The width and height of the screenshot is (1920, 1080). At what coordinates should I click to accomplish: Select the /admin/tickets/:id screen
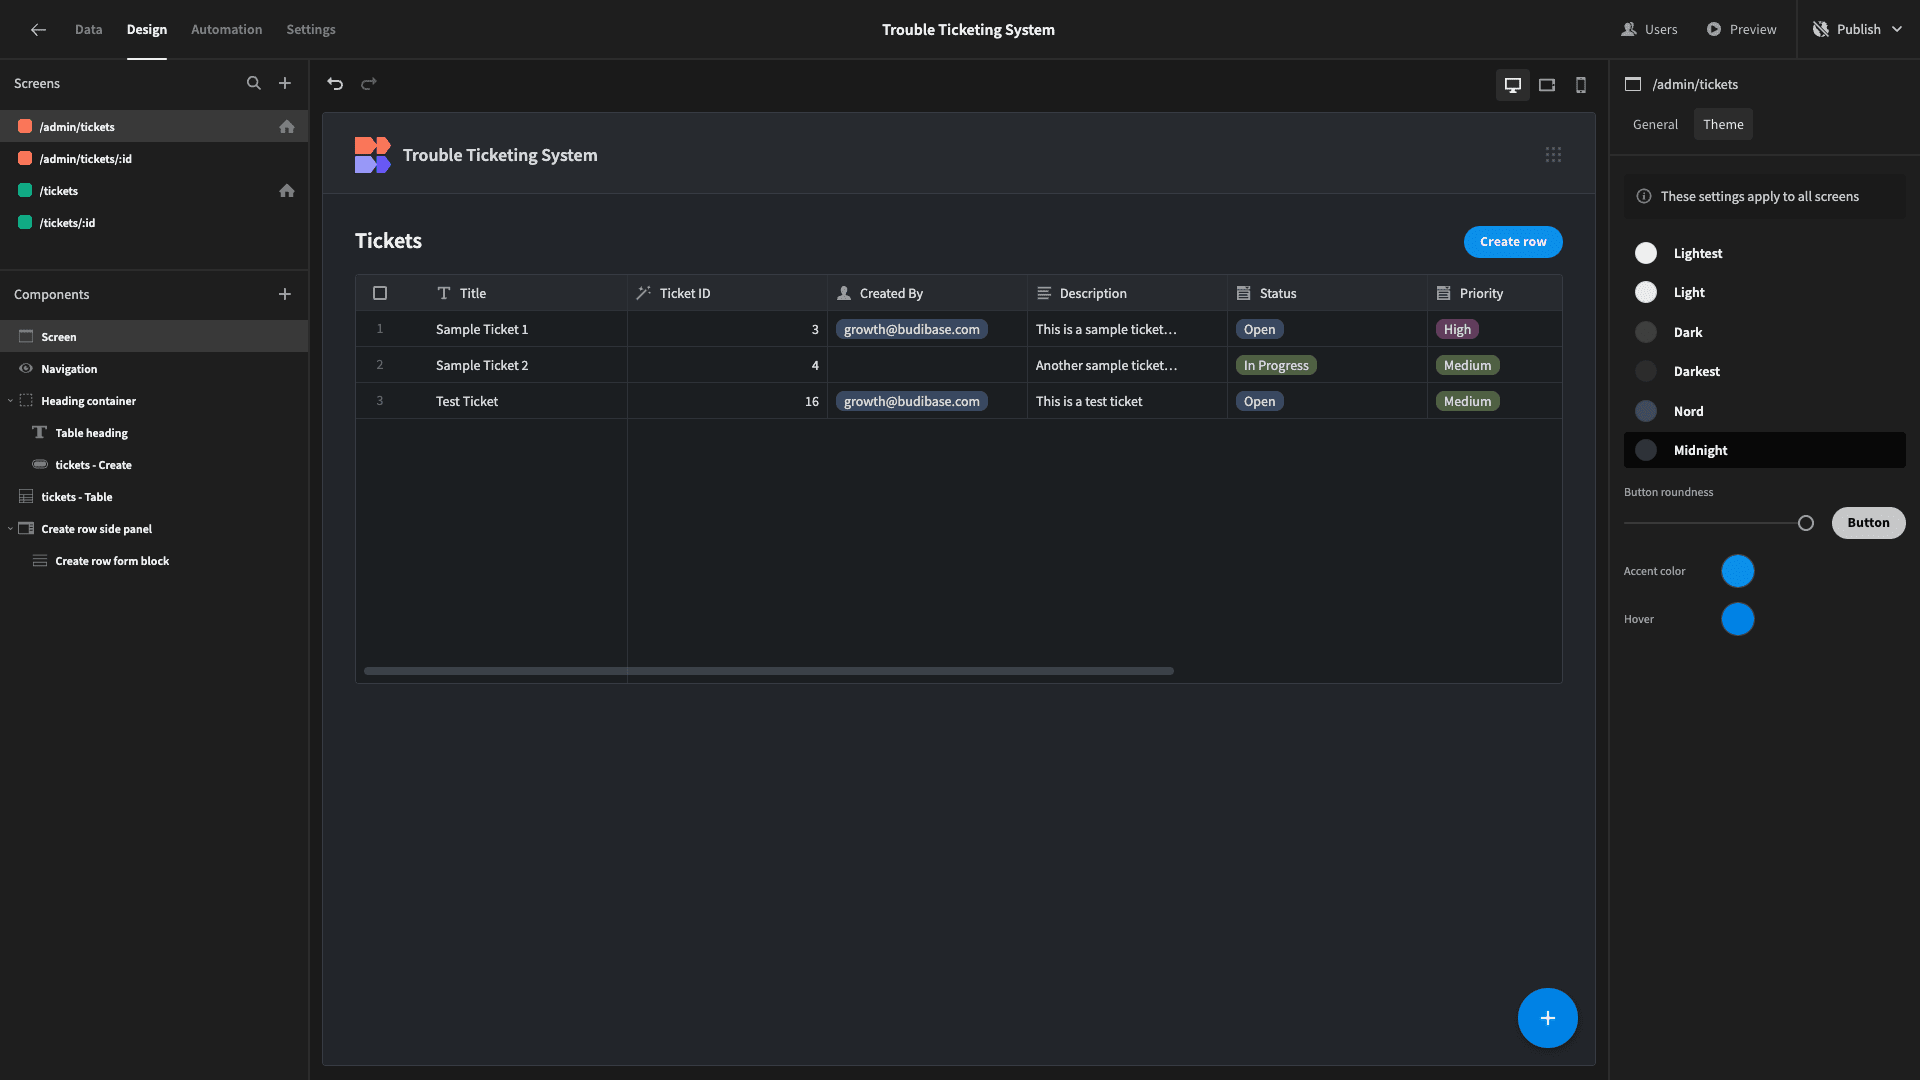point(154,159)
